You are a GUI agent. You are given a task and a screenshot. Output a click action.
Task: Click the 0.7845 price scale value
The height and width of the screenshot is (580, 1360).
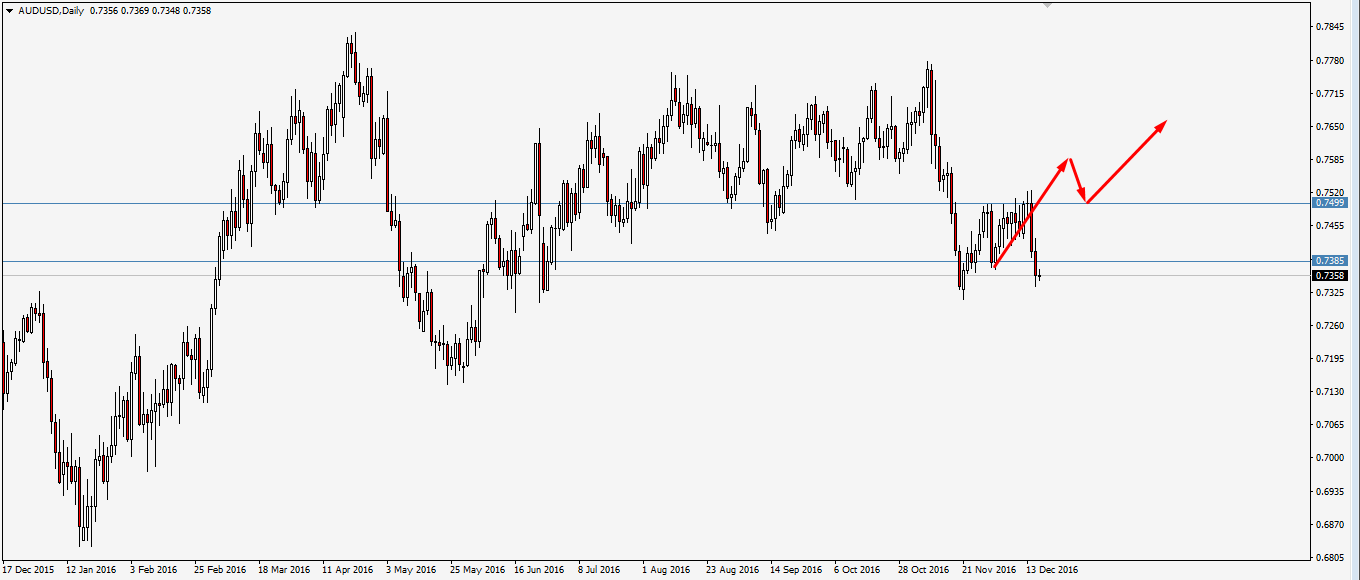[1331, 27]
